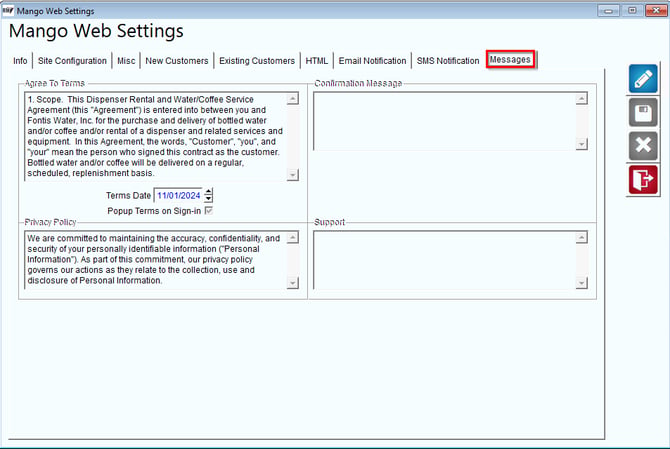Toggle Popup Terms on Sign-in checkbox
This screenshot has height=449, width=670.
coord(209,211)
